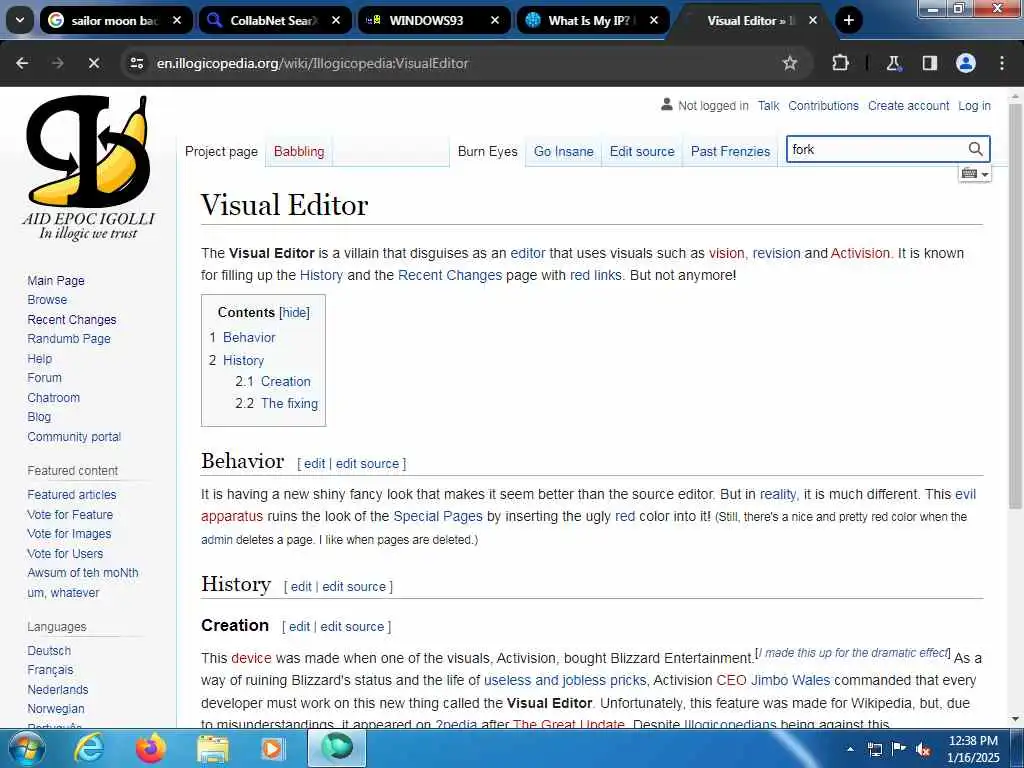
Task: Launch Internet Explorer from taskbar
Action: [x=89, y=748]
